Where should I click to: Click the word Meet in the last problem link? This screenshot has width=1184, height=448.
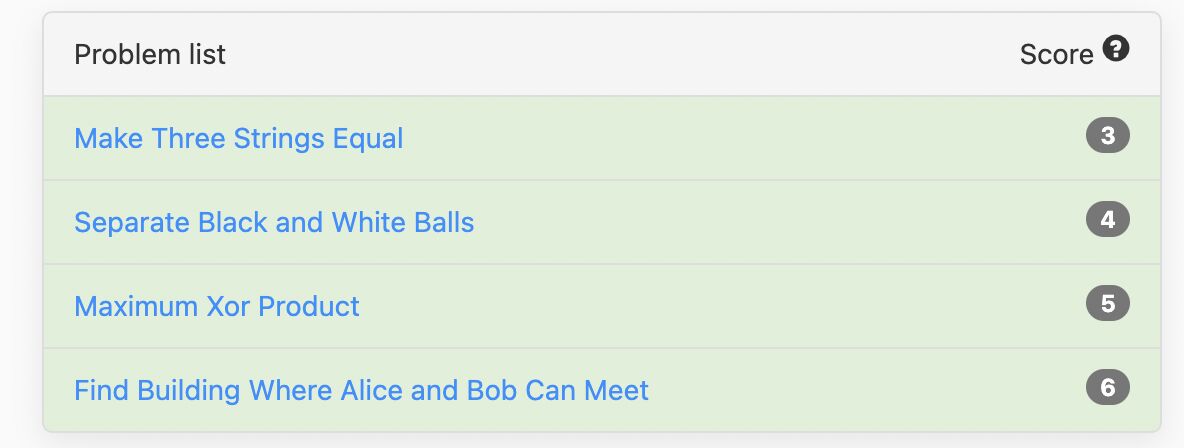(x=616, y=390)
